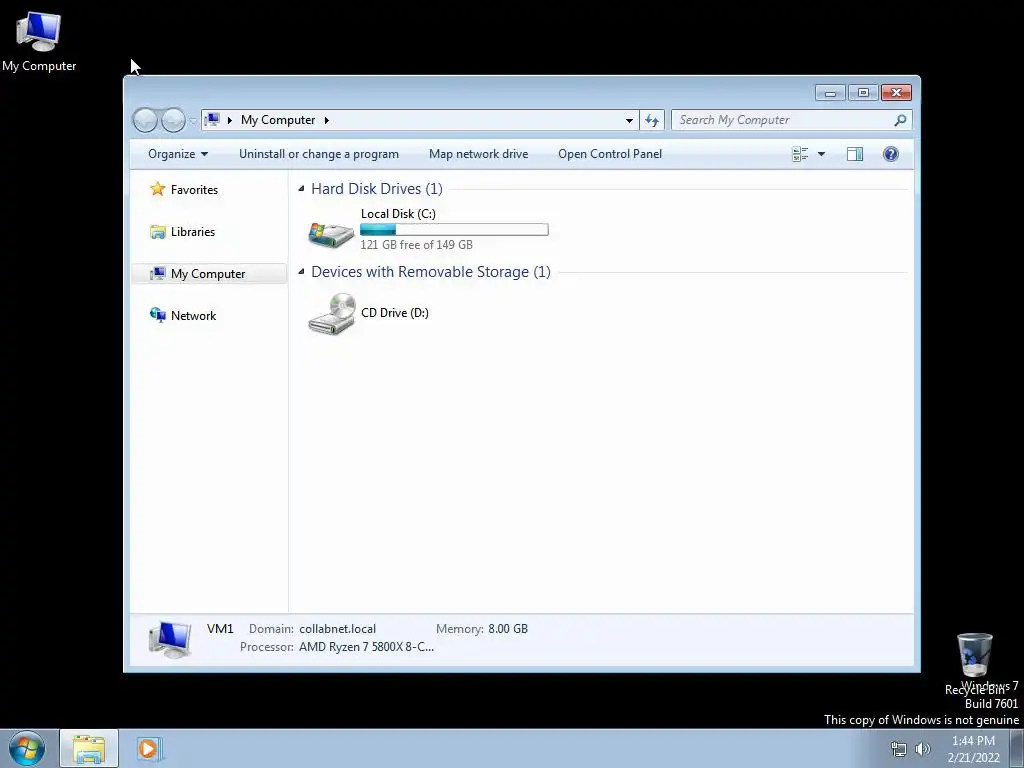1024x768 pixels.
Task: Select My Computer in navigation pane
Action: point(208,274)
